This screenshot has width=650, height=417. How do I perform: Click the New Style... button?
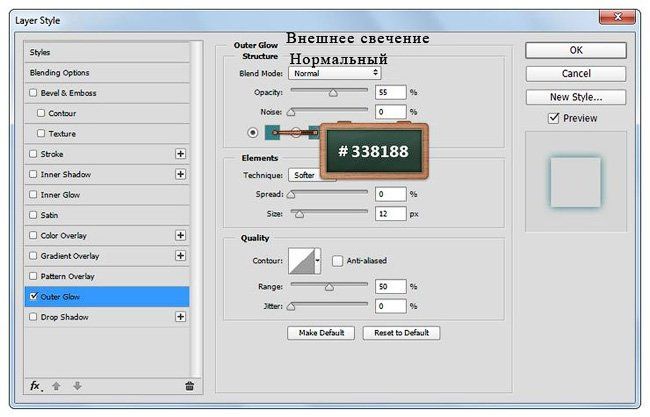coord(576,97)
